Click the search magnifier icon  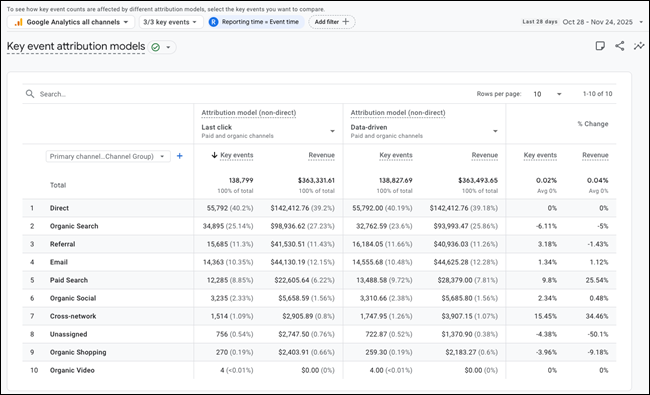point(30,94)
